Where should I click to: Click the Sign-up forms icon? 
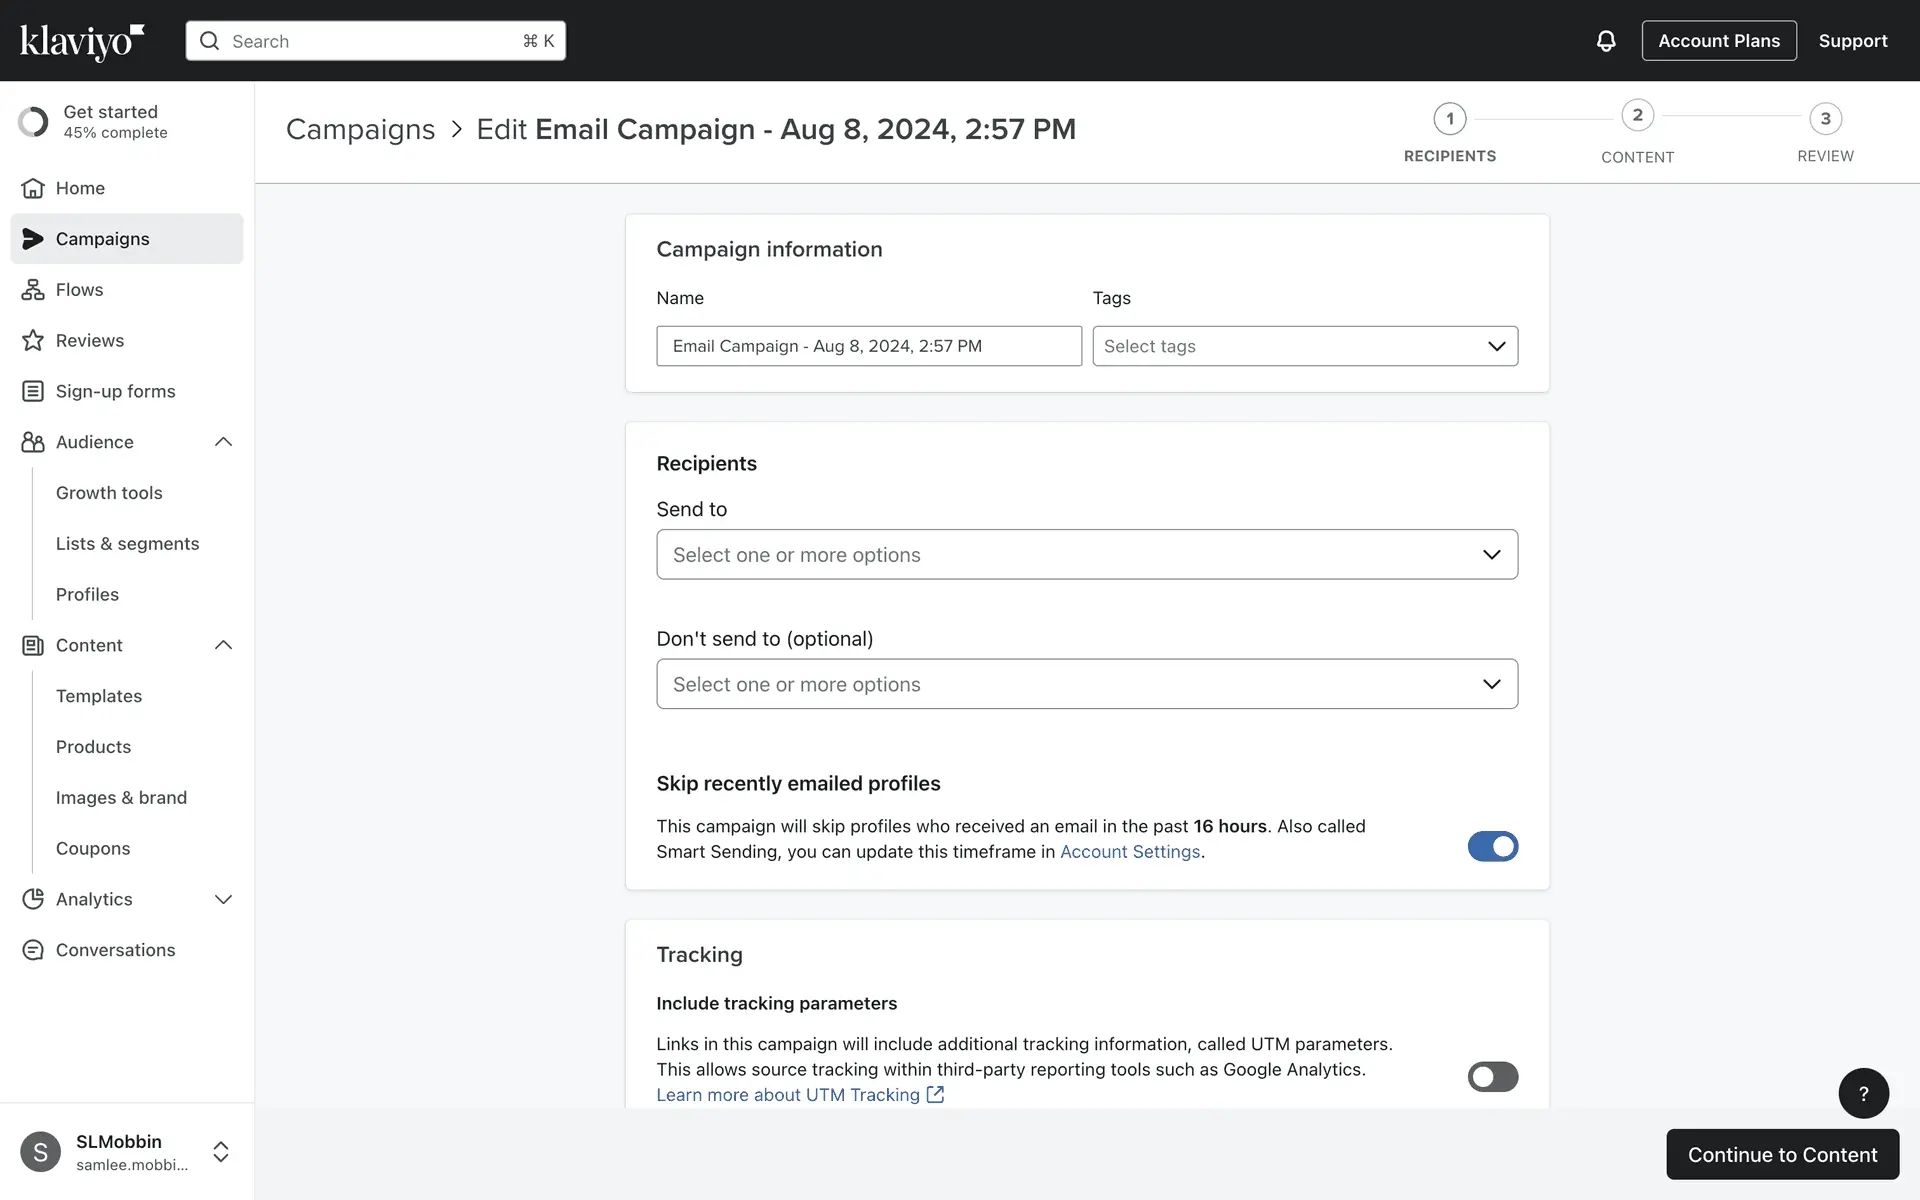(33, 391)
